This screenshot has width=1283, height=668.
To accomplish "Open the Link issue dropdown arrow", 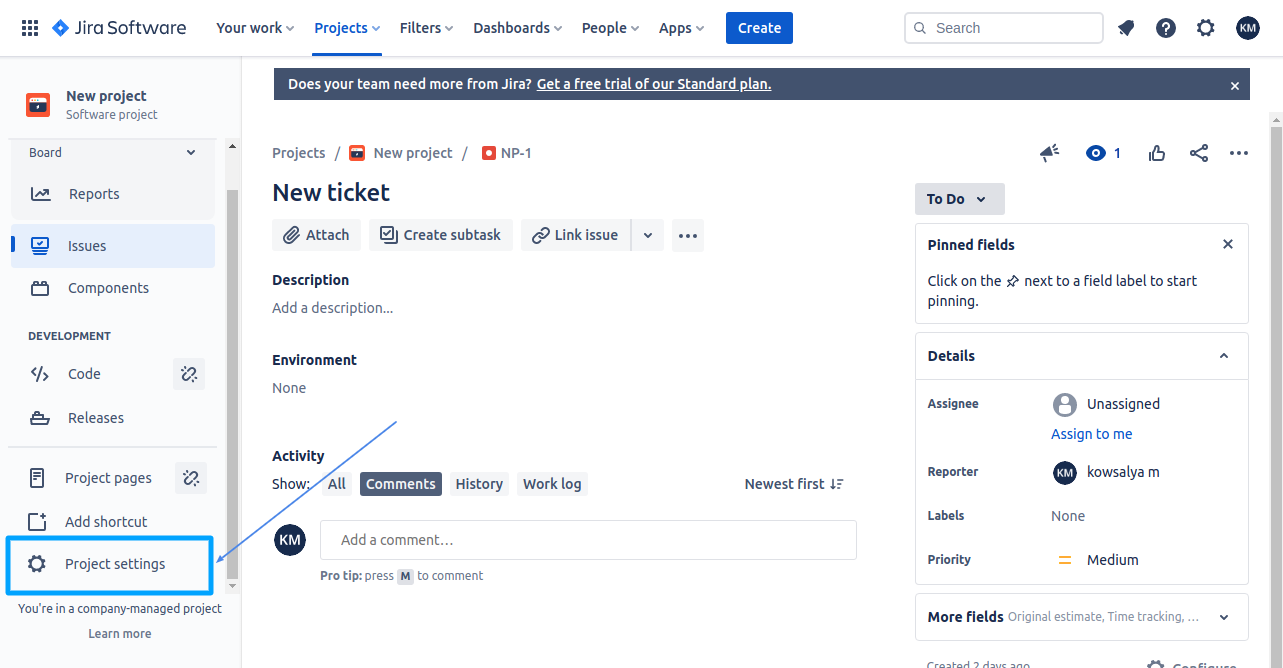I will (648, 235).
